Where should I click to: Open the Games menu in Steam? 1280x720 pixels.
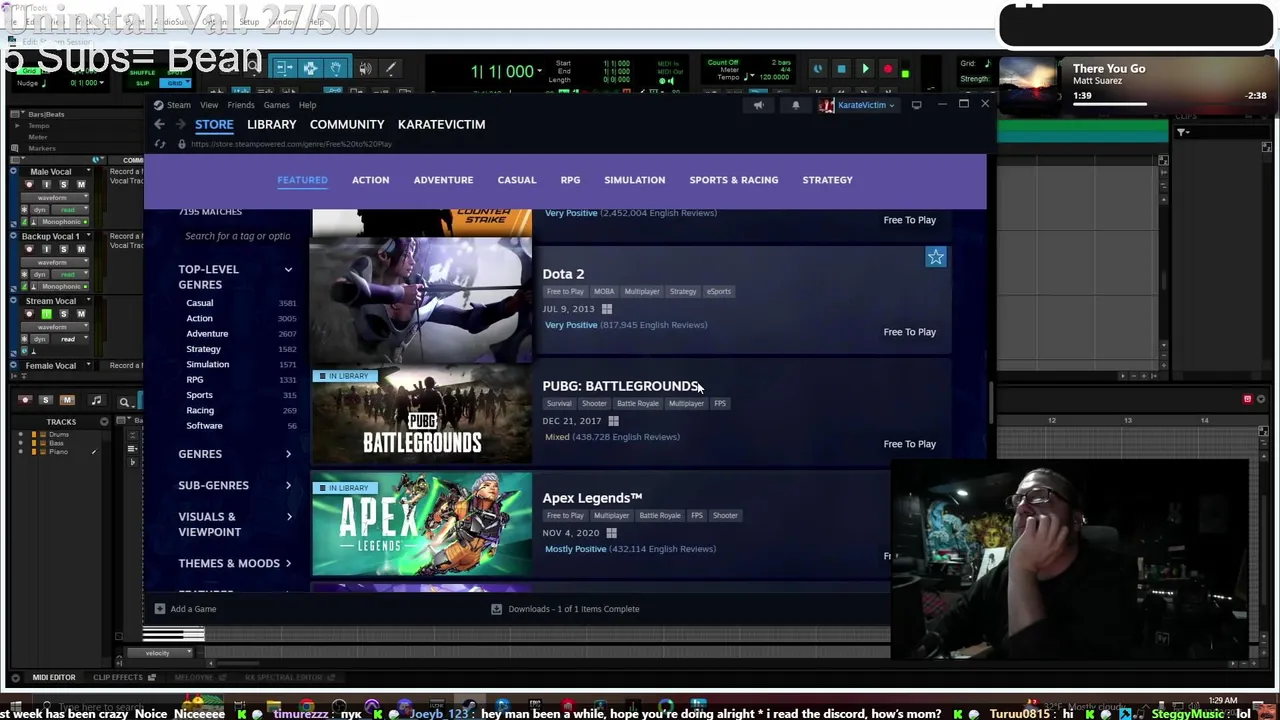pos(276,105)
